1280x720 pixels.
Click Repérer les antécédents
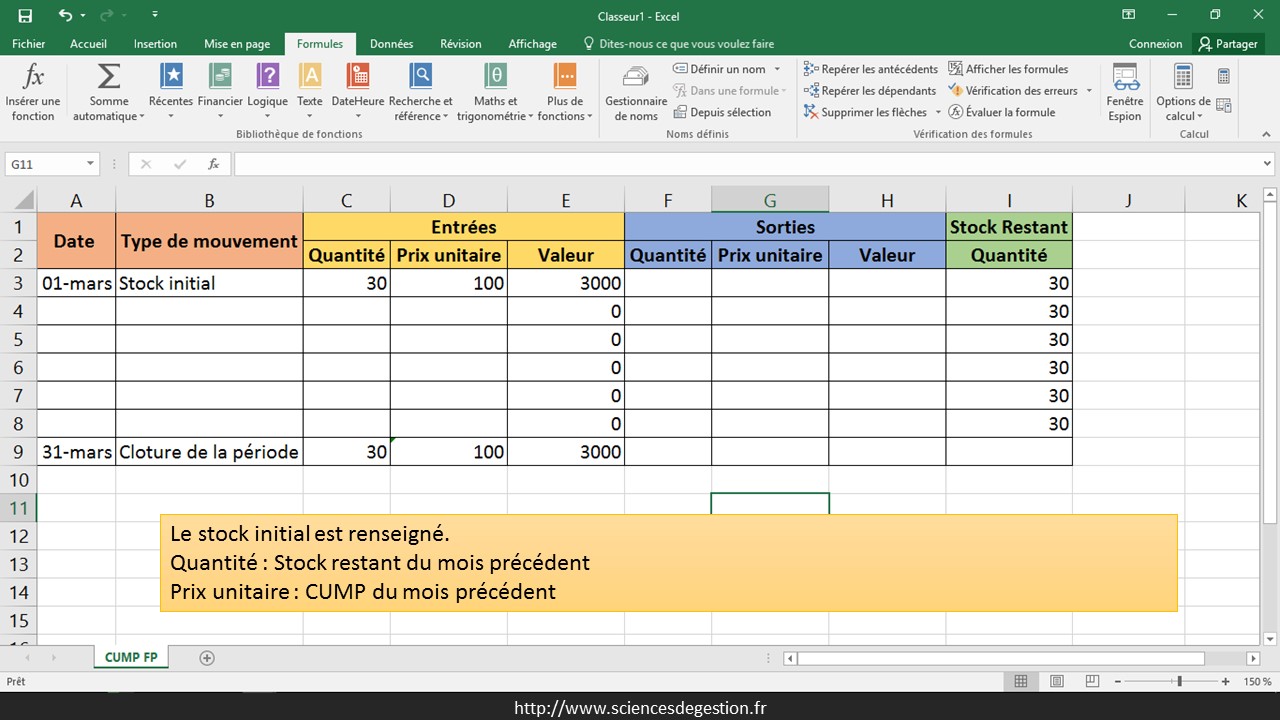[870, 69]
